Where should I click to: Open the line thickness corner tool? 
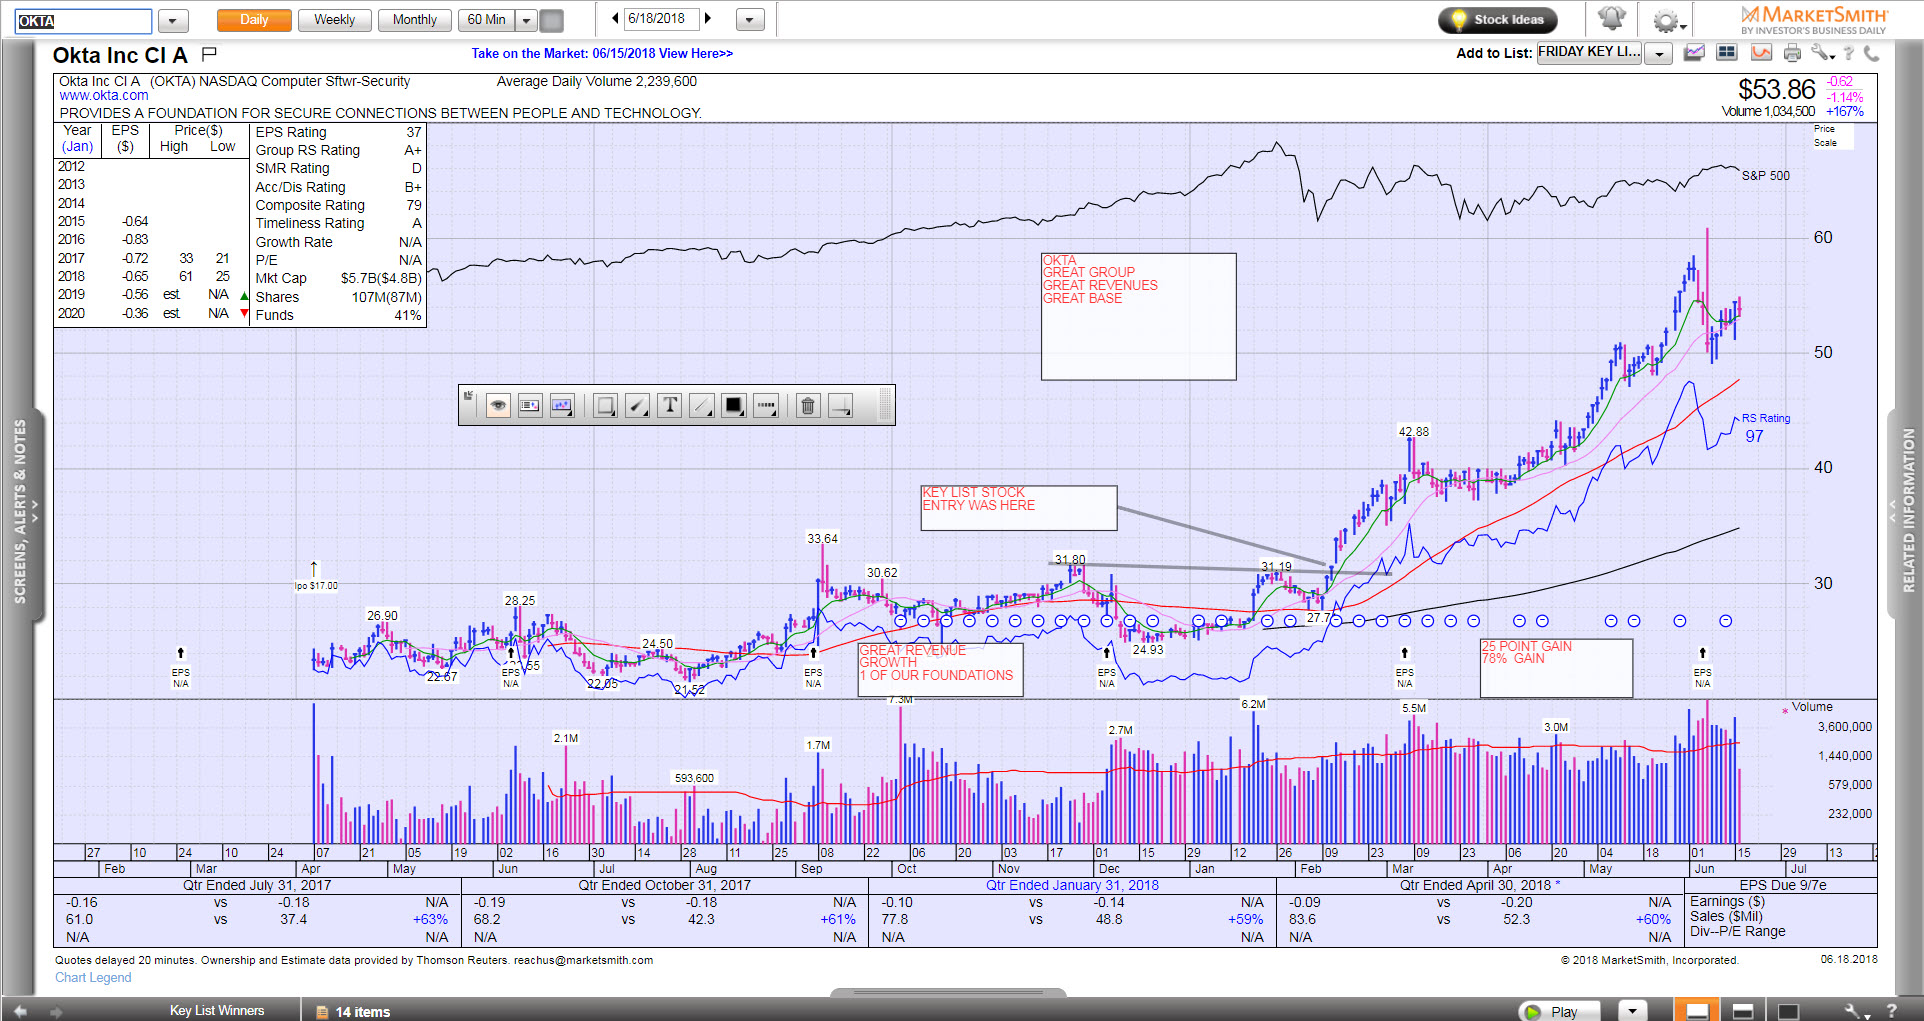tap(841, 405)
